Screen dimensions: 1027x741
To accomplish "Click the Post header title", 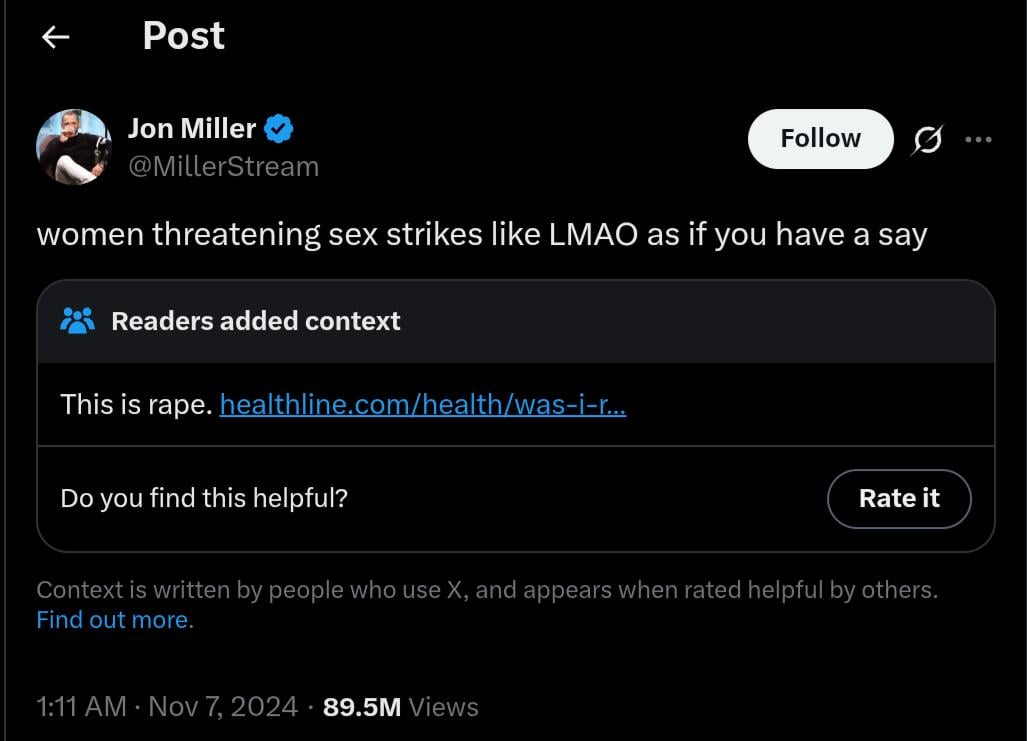I will coord(184,37).
